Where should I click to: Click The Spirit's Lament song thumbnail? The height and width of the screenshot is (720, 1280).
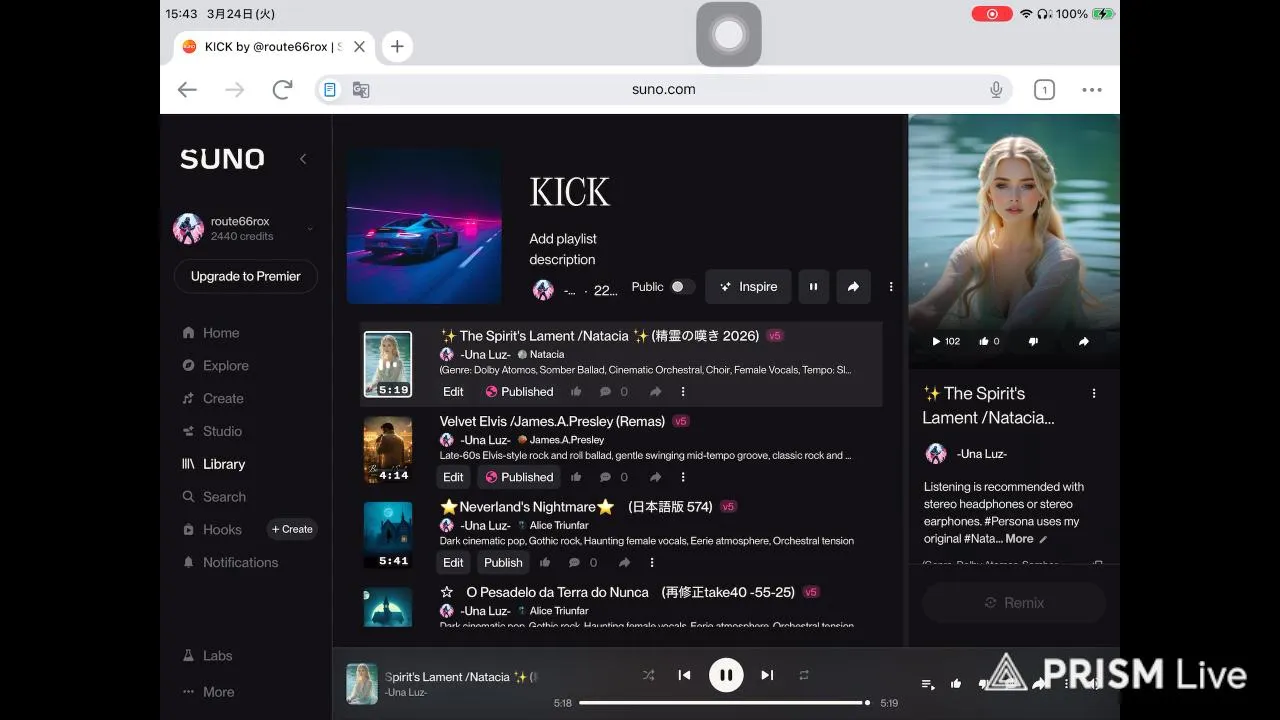coord(388,364)
